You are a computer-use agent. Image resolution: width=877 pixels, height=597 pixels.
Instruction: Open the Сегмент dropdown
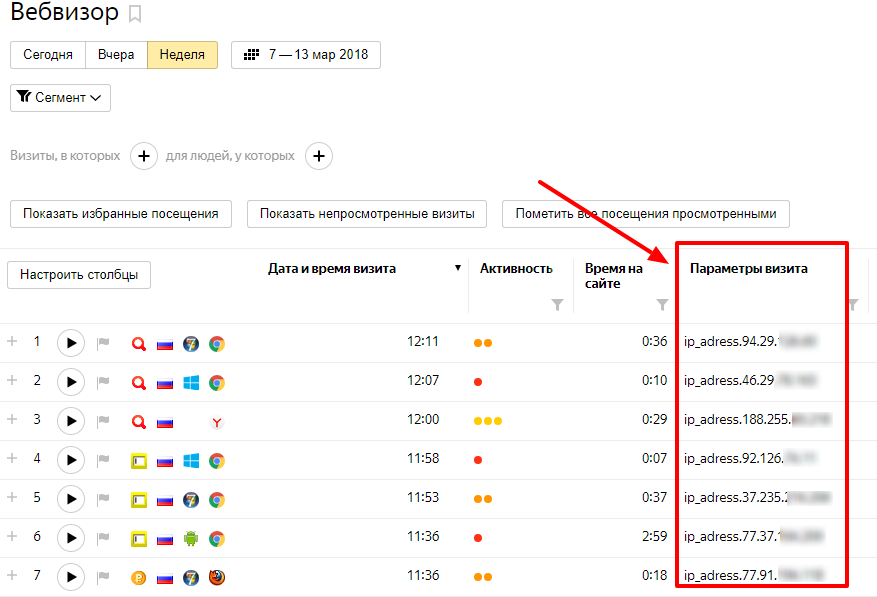(60, 98)
